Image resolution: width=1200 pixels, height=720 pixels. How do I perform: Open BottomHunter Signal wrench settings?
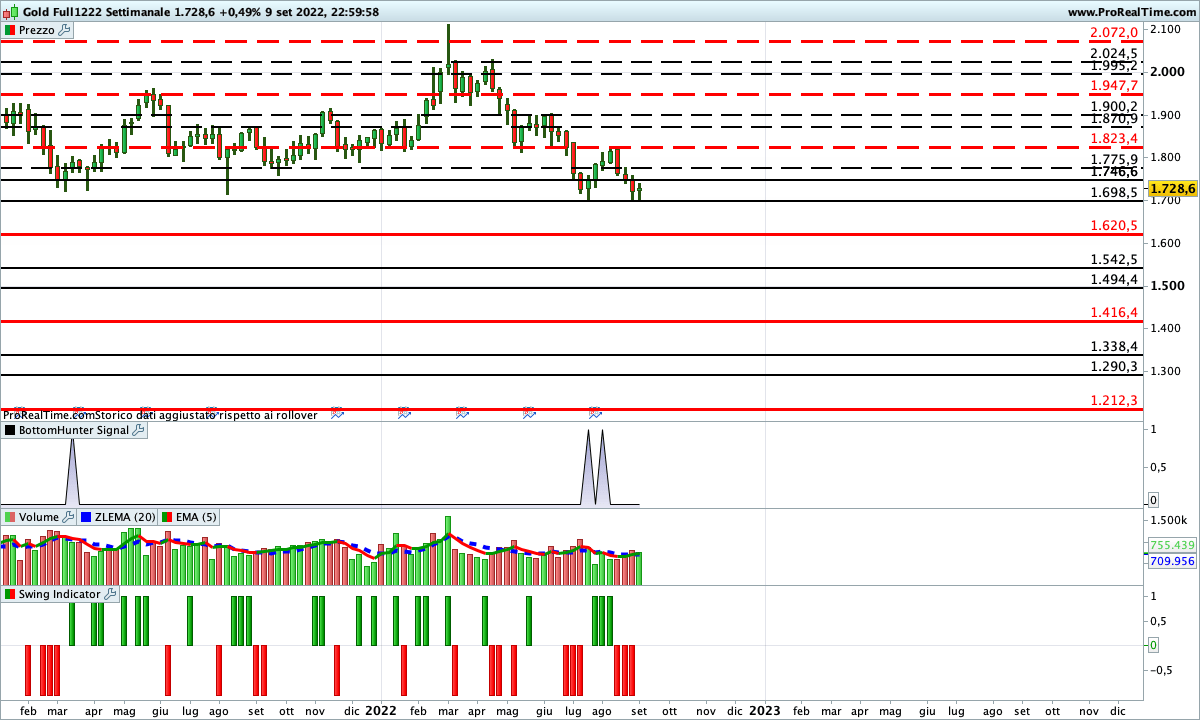click(138, 430)
